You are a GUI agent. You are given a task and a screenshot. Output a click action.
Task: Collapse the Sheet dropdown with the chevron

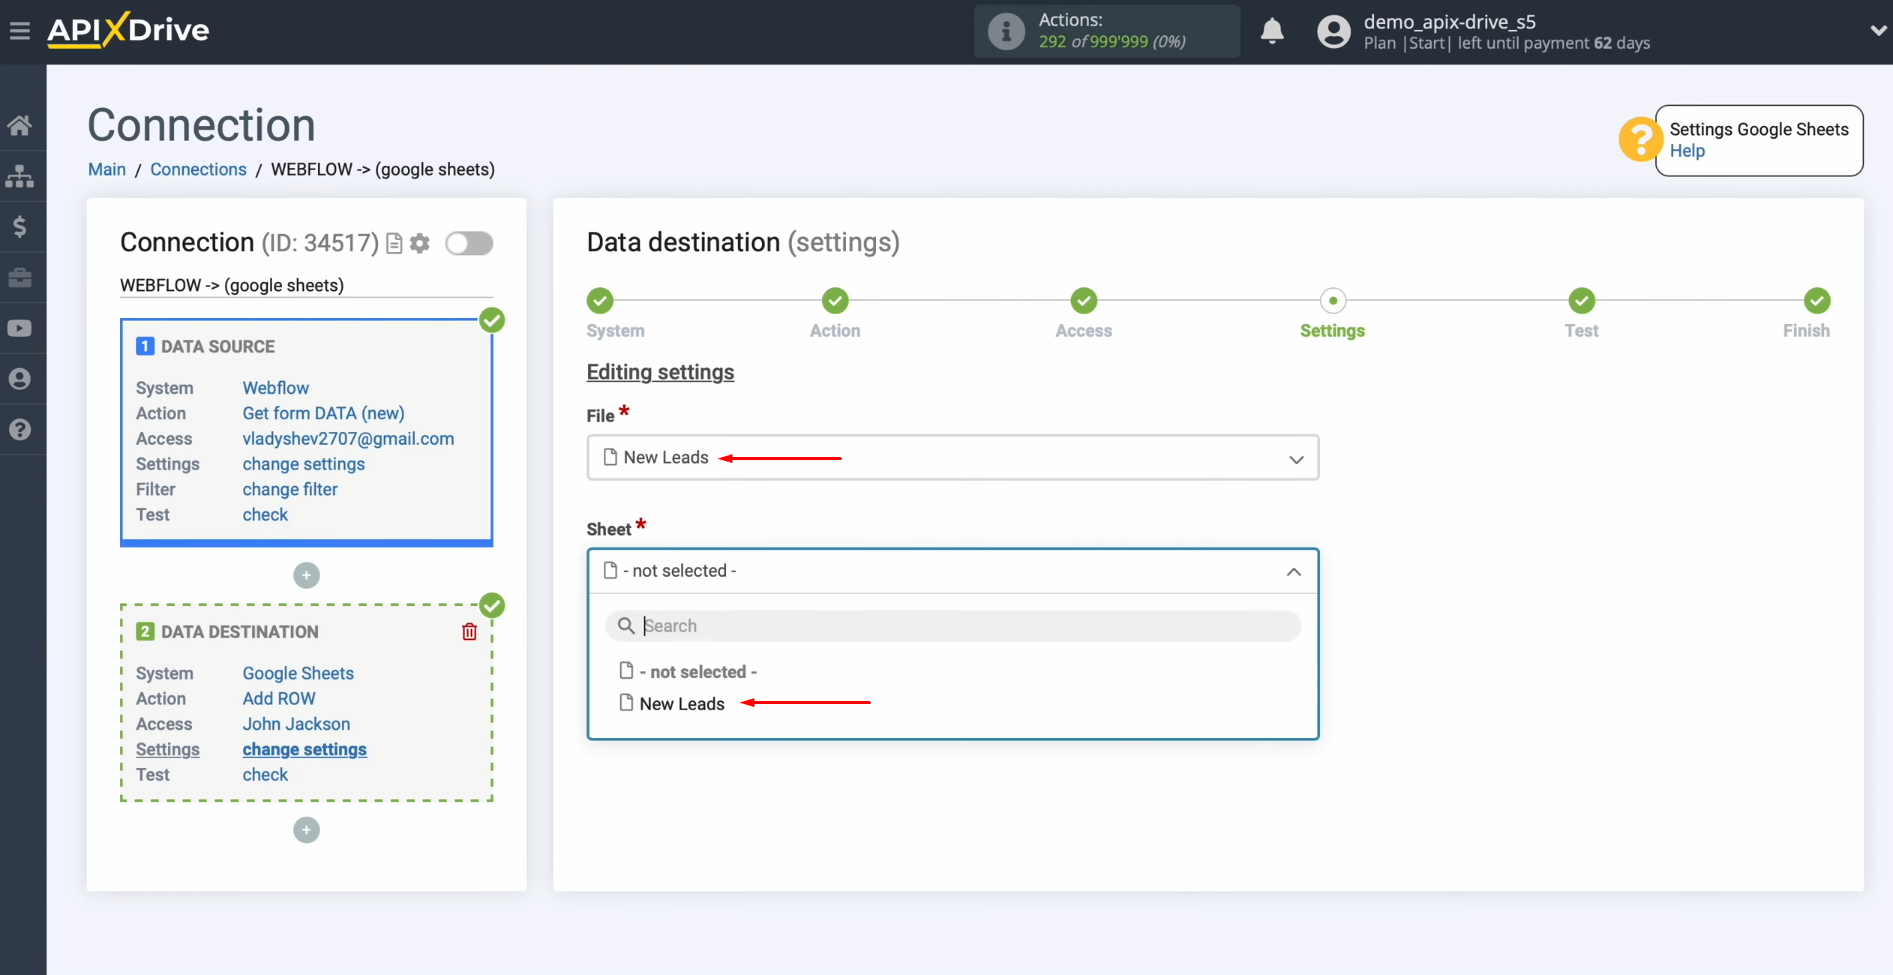1293,571
